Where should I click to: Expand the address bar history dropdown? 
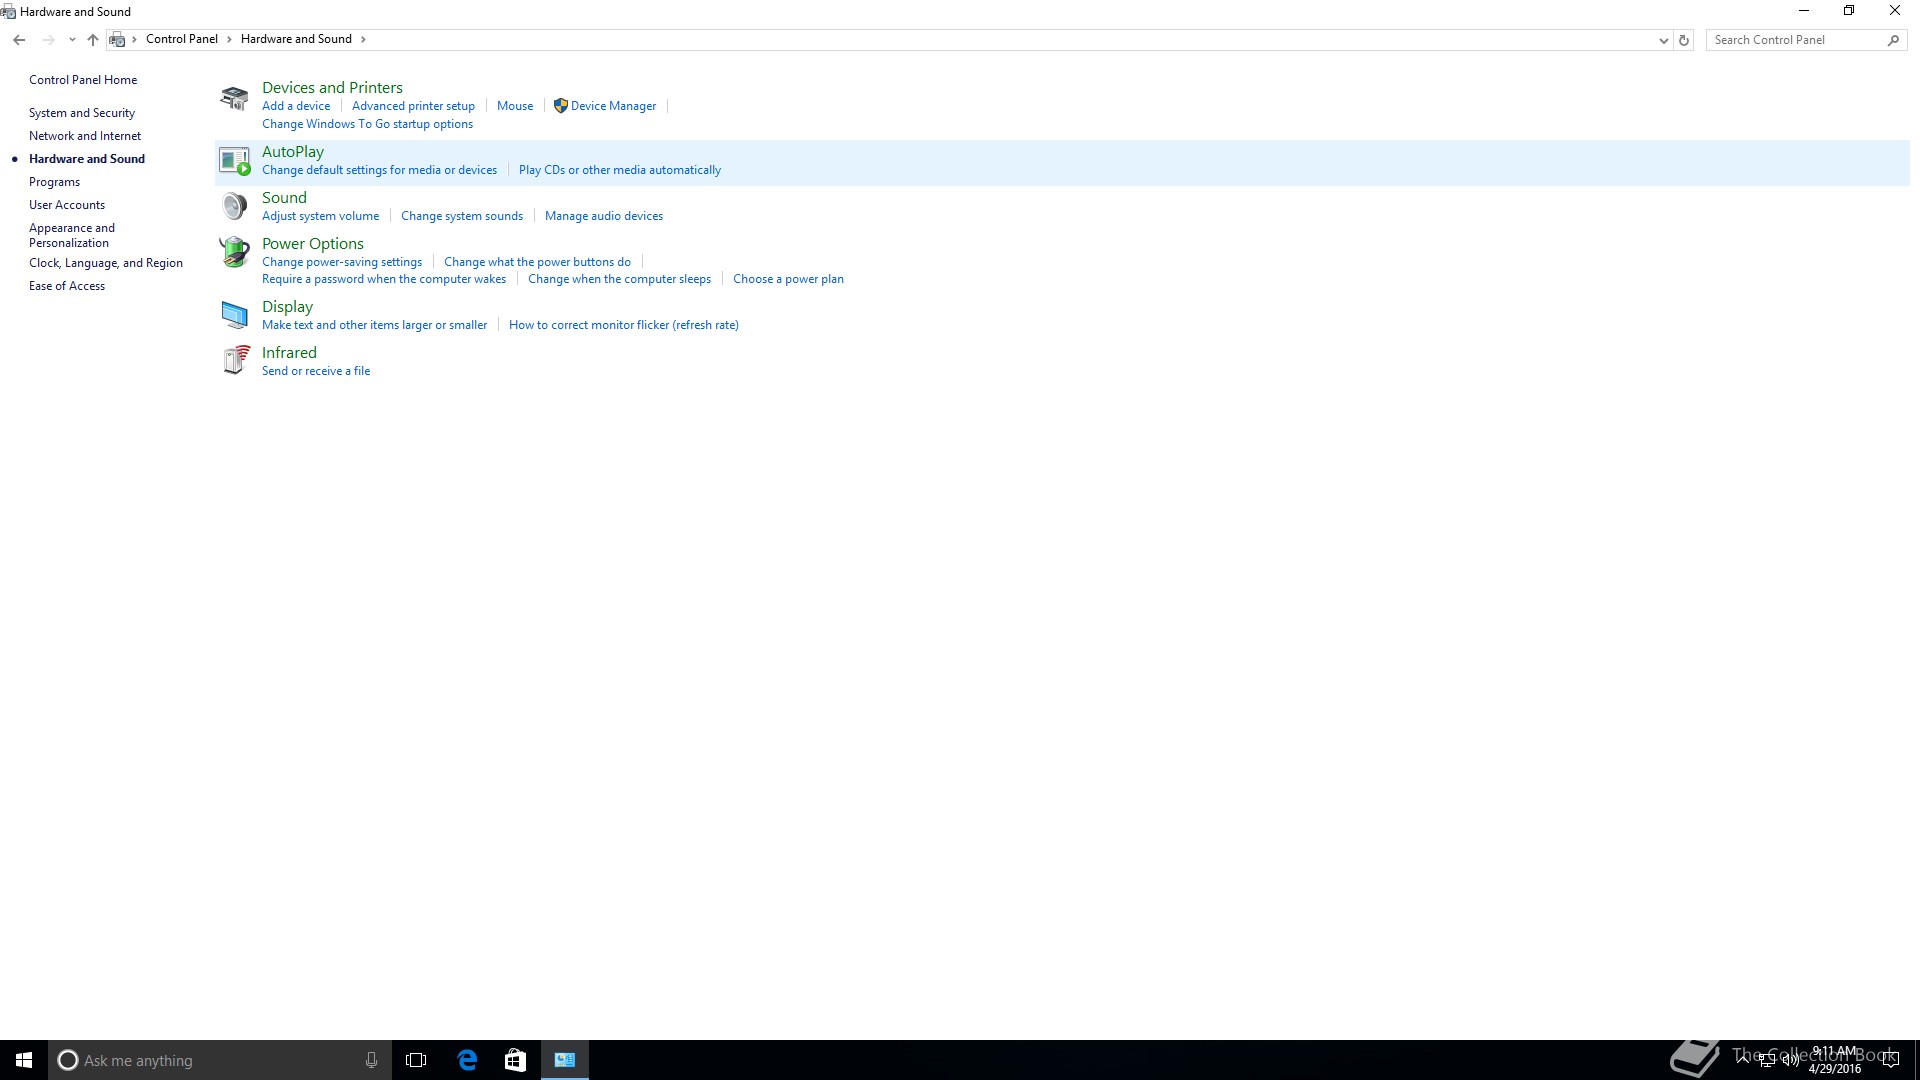(1663, 40)
